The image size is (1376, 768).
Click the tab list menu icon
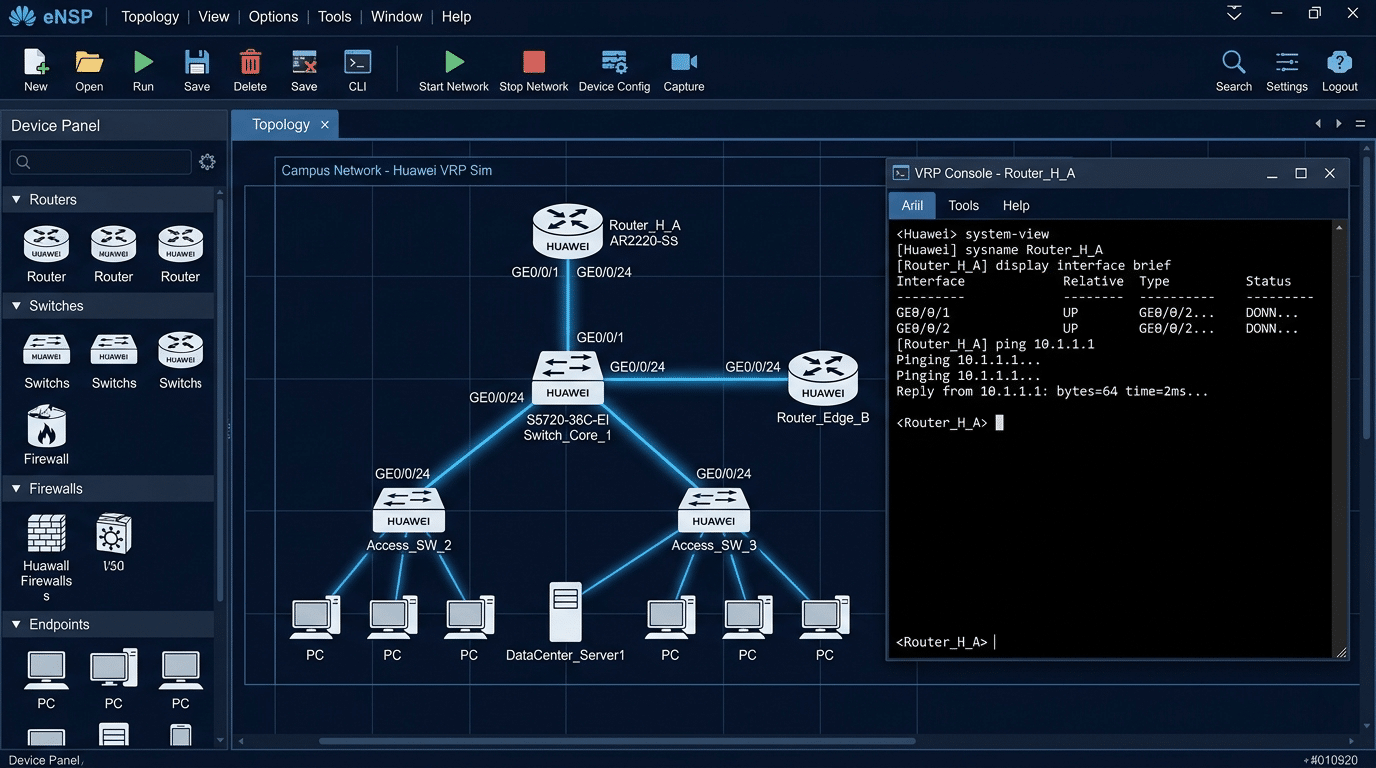point(1360,124)
